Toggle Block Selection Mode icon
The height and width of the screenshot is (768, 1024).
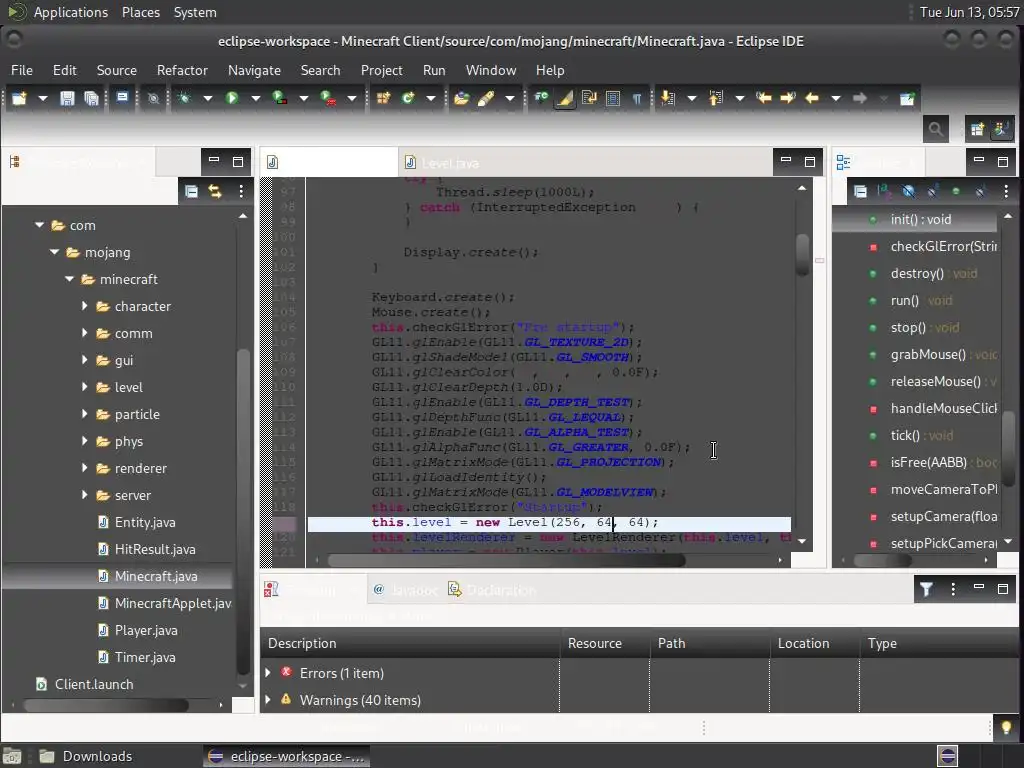pyautogui.click(x=613, y=98)
